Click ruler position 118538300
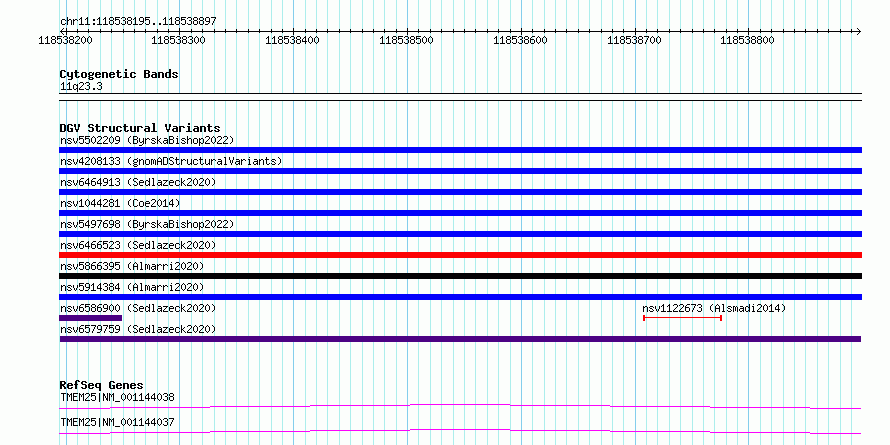 (179, 40)
